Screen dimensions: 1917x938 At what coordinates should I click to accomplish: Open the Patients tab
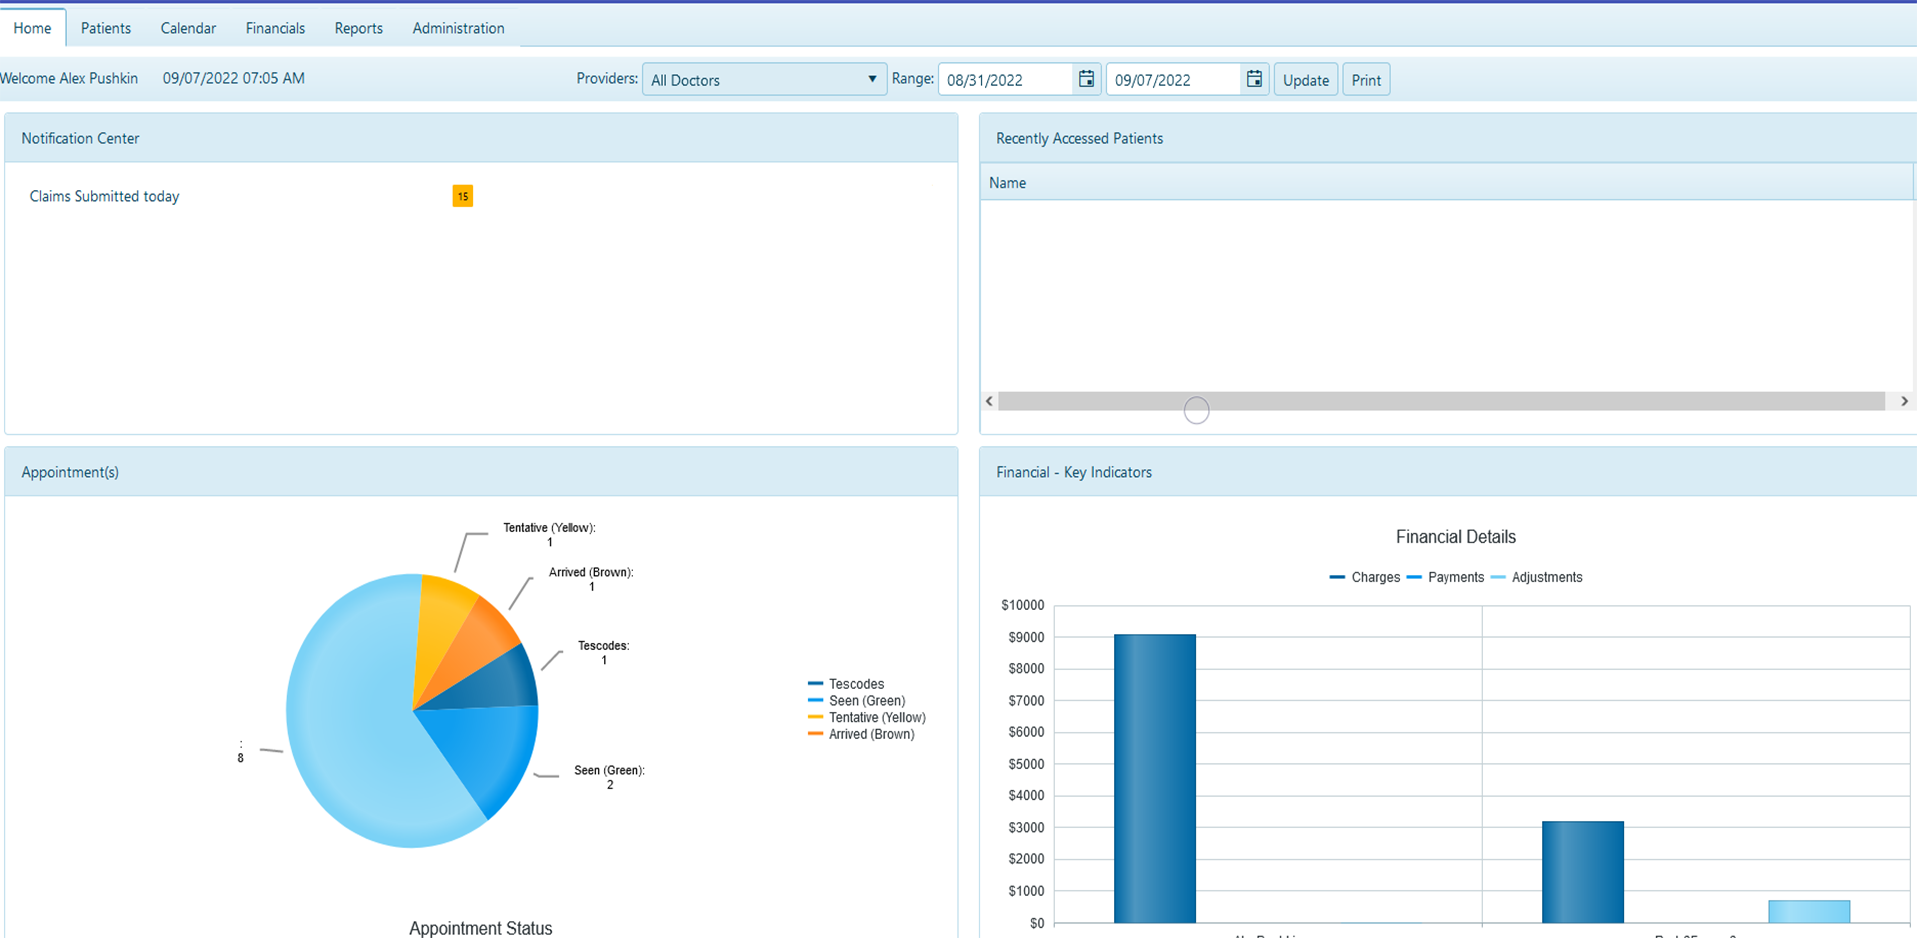(x=106, y=28)
